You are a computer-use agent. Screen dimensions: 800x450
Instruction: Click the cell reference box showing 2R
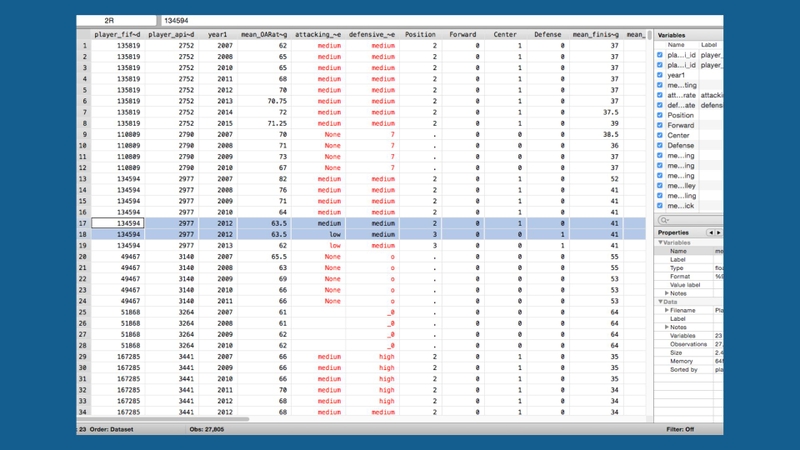116,20
